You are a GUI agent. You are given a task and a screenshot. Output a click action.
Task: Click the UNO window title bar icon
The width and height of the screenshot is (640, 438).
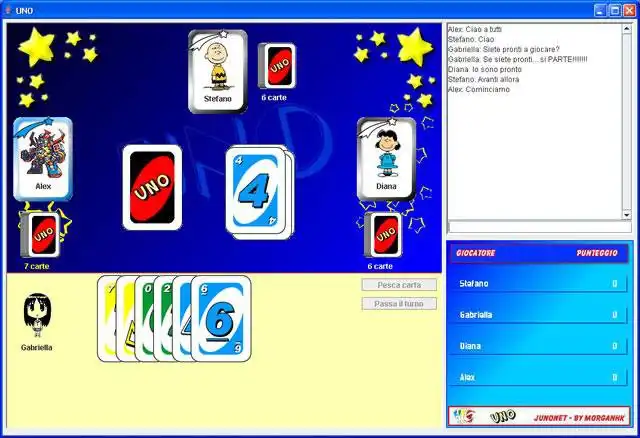[7, 10]
